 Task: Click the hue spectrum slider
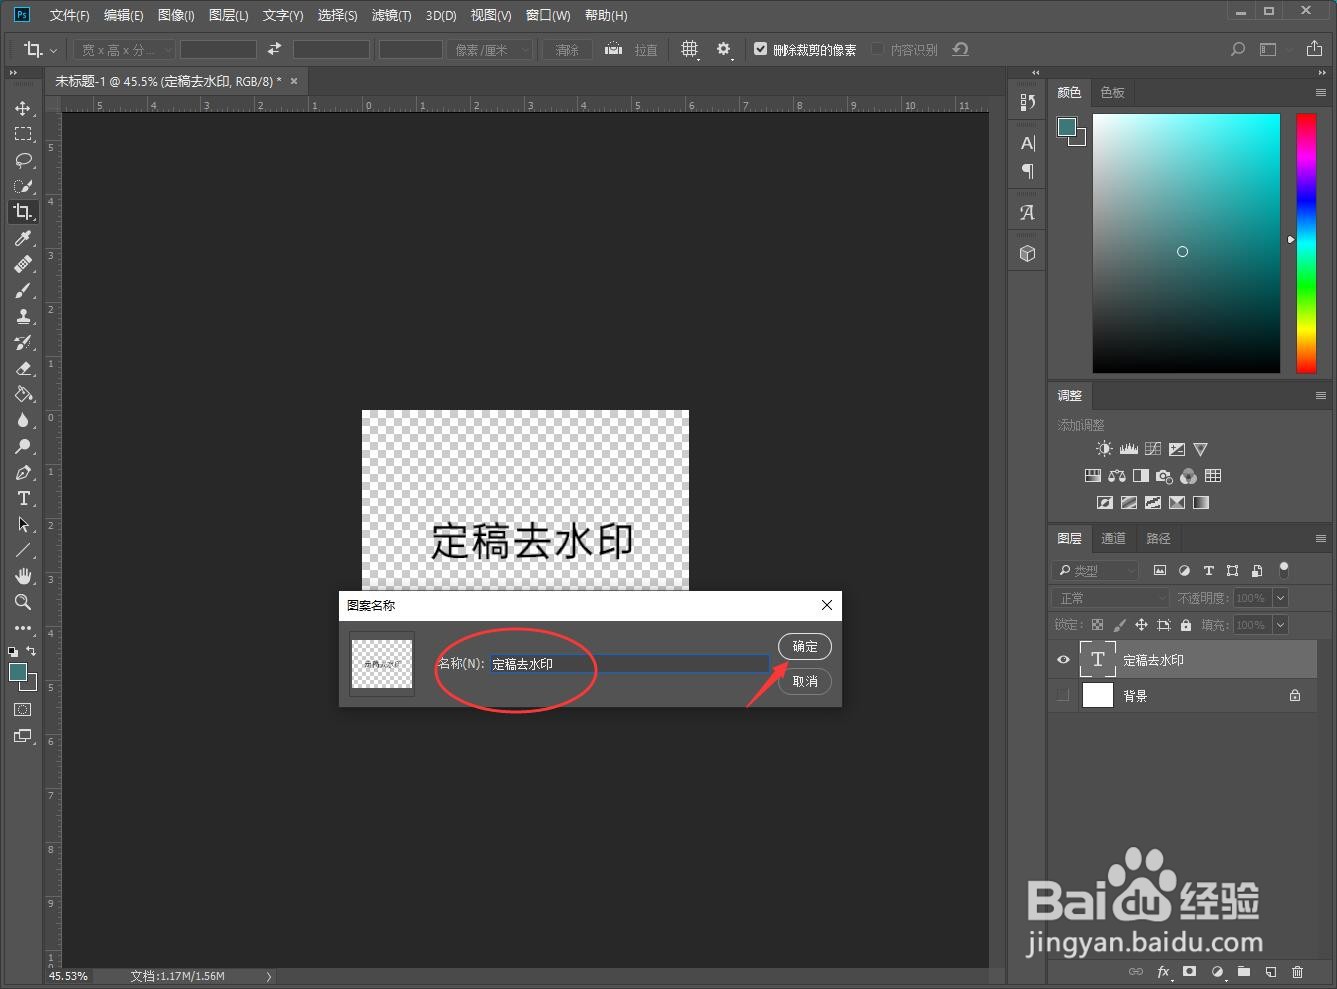pyautogui.click(x=1306, y=243)
